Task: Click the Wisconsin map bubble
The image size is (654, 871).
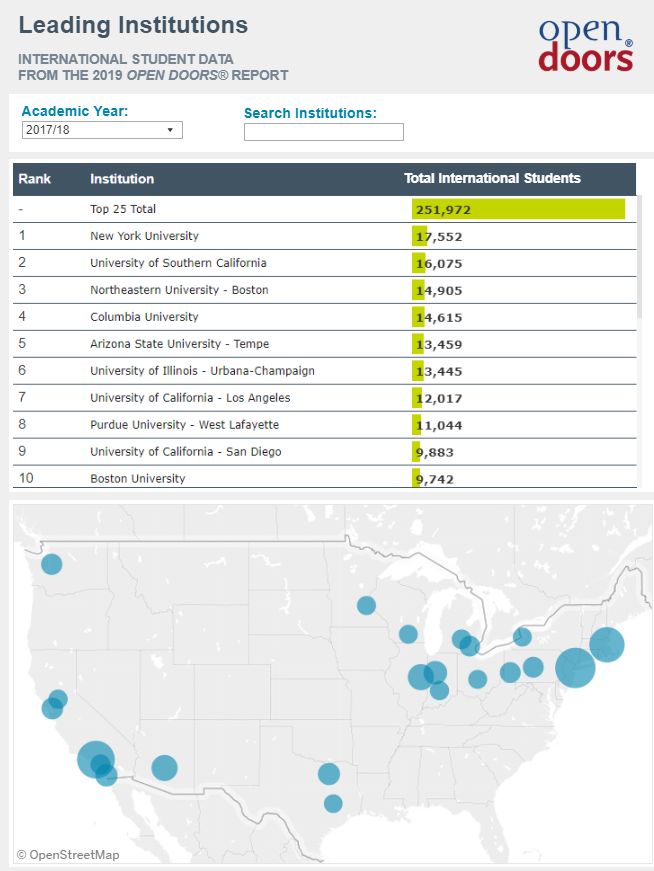Action: click(x=408, y=634)
